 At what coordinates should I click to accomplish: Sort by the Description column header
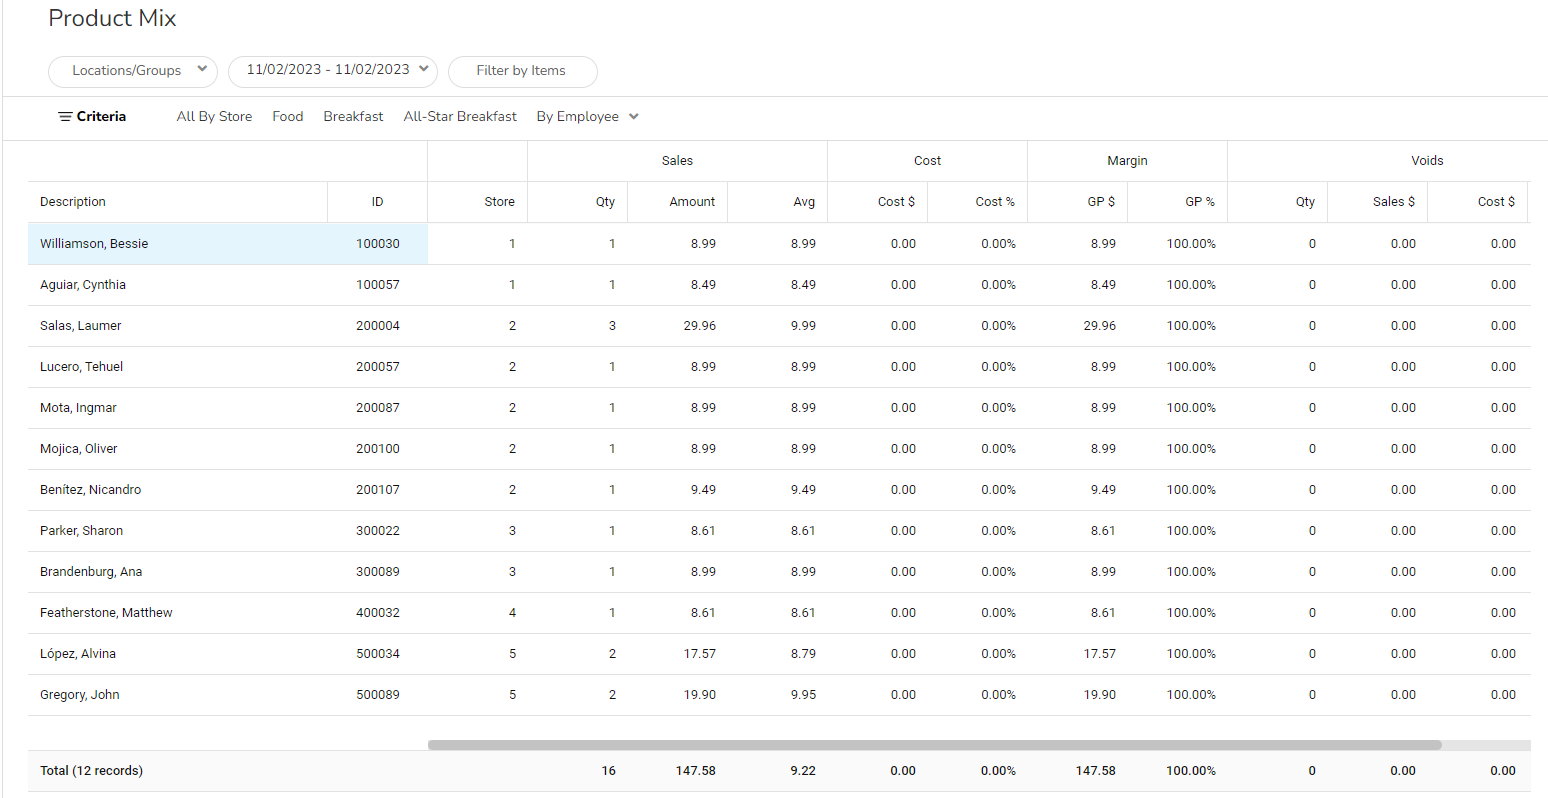pos(73,202)
